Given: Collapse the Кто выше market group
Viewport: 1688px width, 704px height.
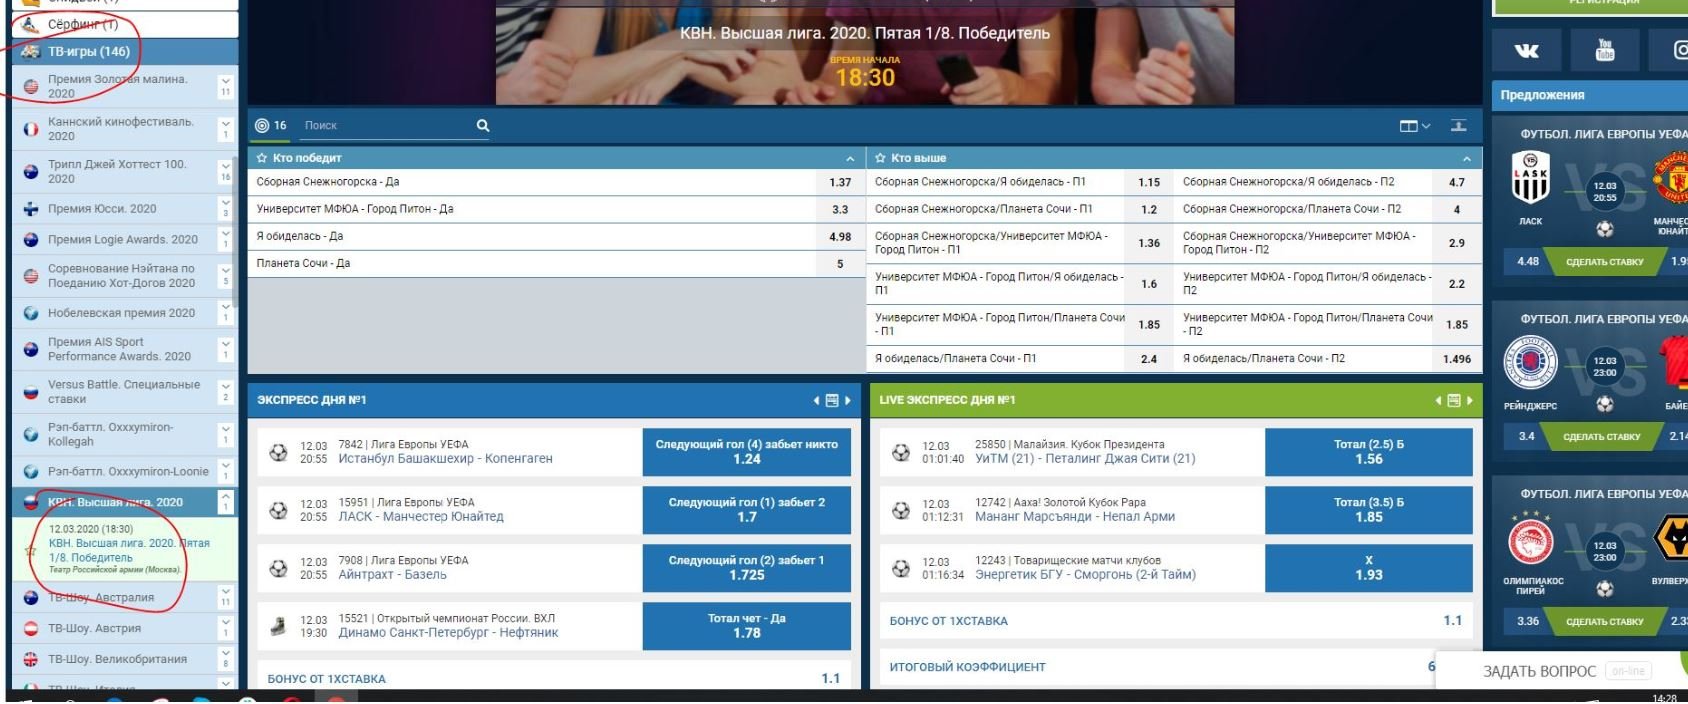Looking at the screenshot, I should coord(1466,159).
